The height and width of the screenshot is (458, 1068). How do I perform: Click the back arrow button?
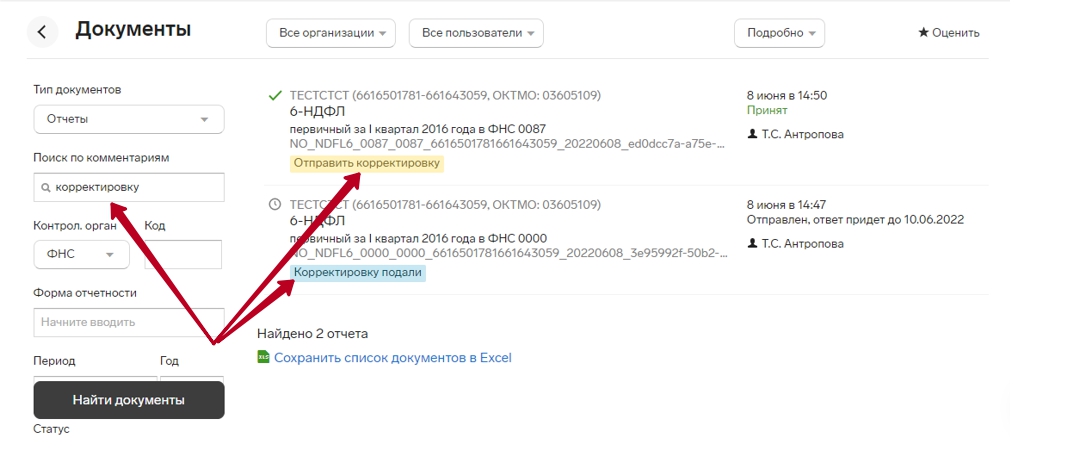click(x=41, y=32)
